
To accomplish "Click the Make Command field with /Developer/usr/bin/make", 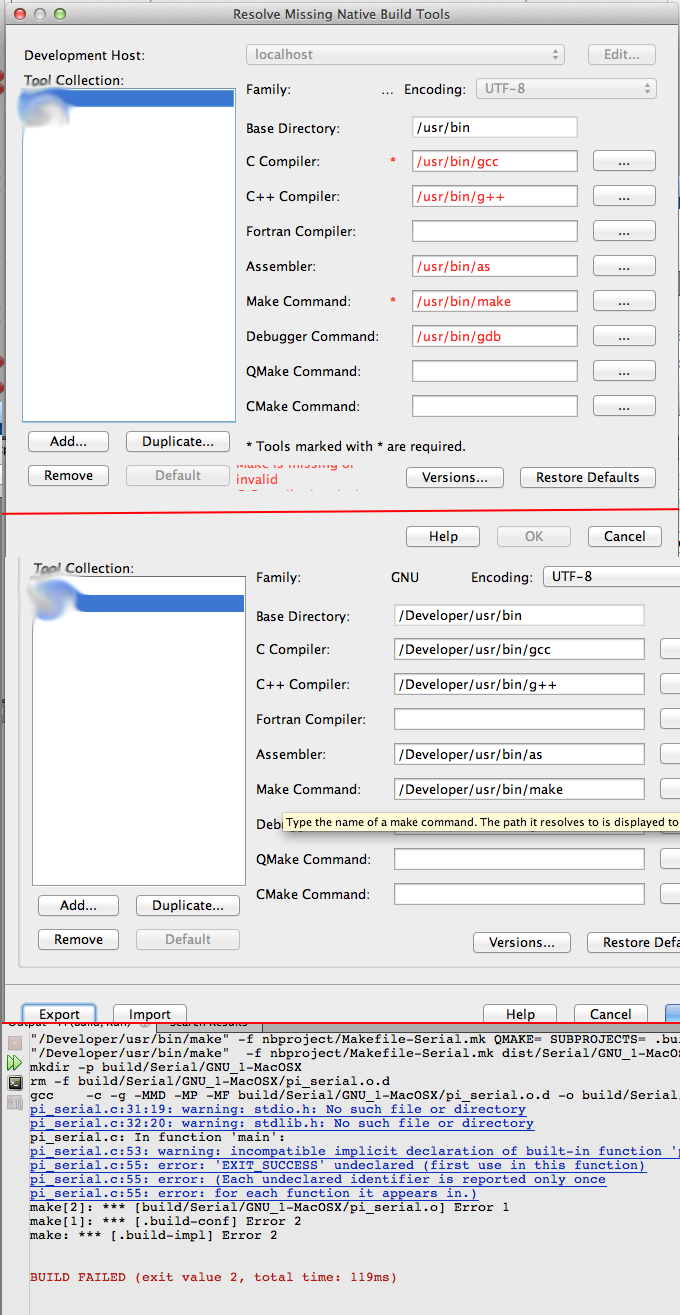I will tap(519, 789).
